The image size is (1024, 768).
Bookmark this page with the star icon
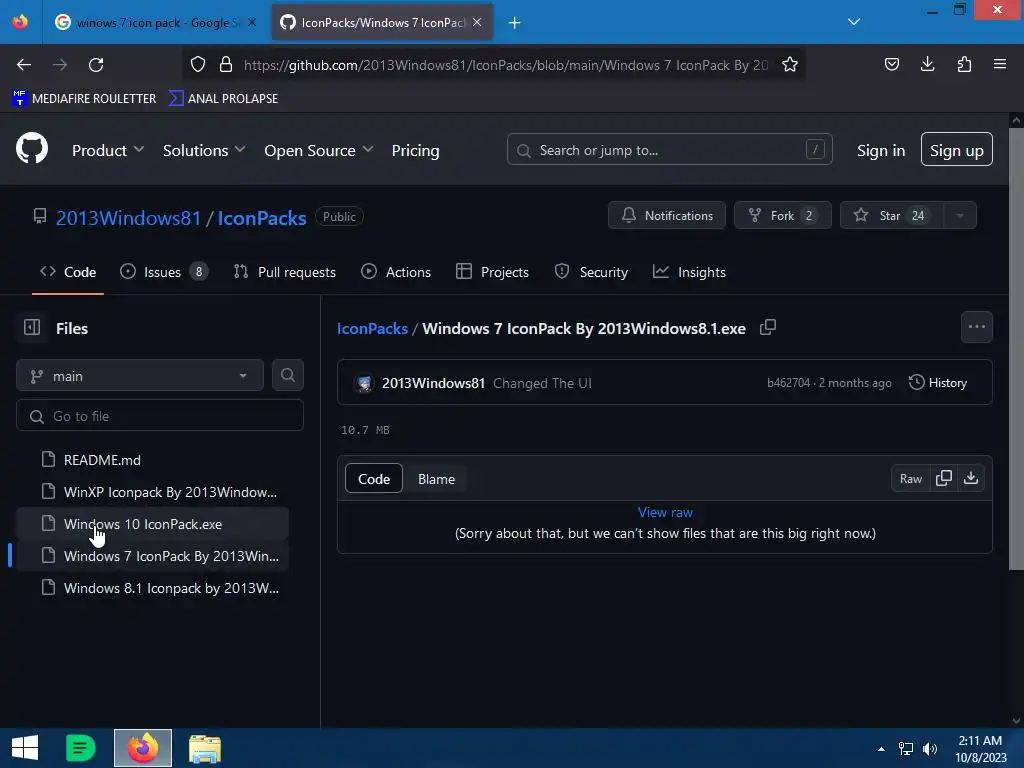coord(790,65)
